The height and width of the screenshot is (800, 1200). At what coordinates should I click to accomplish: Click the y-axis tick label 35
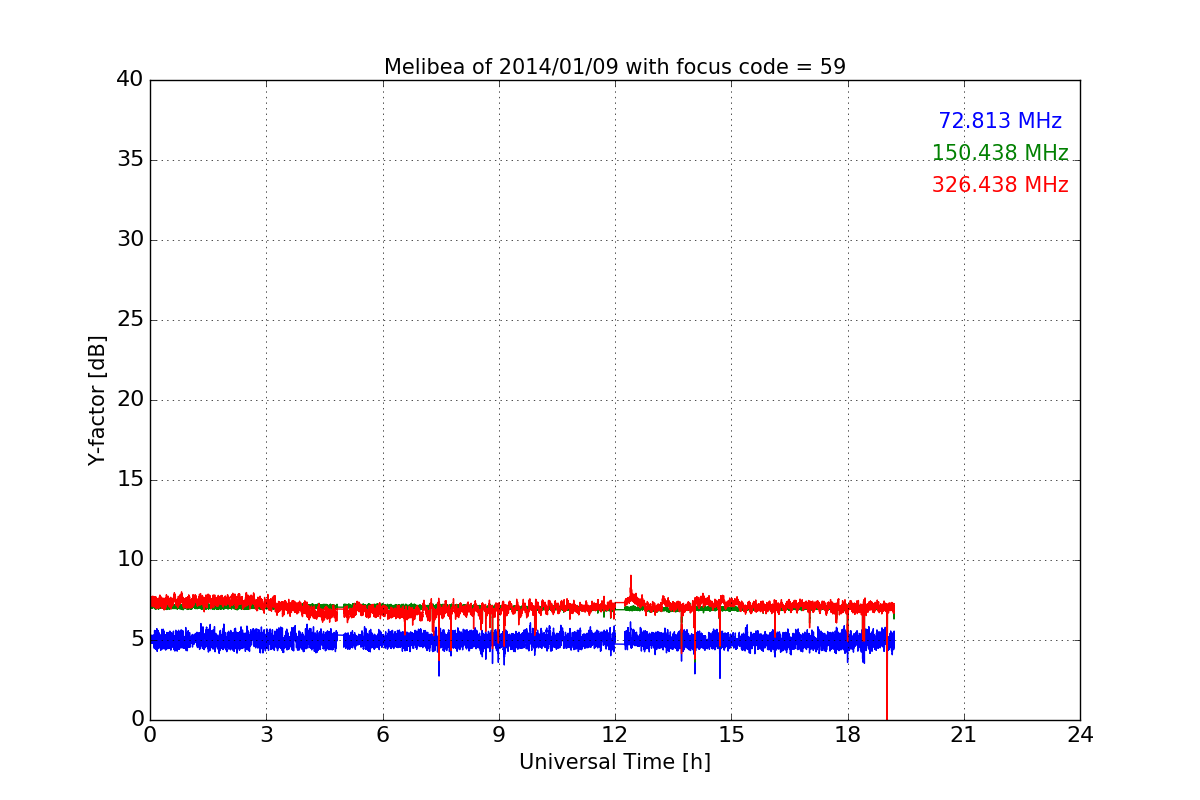coord(130,160)
